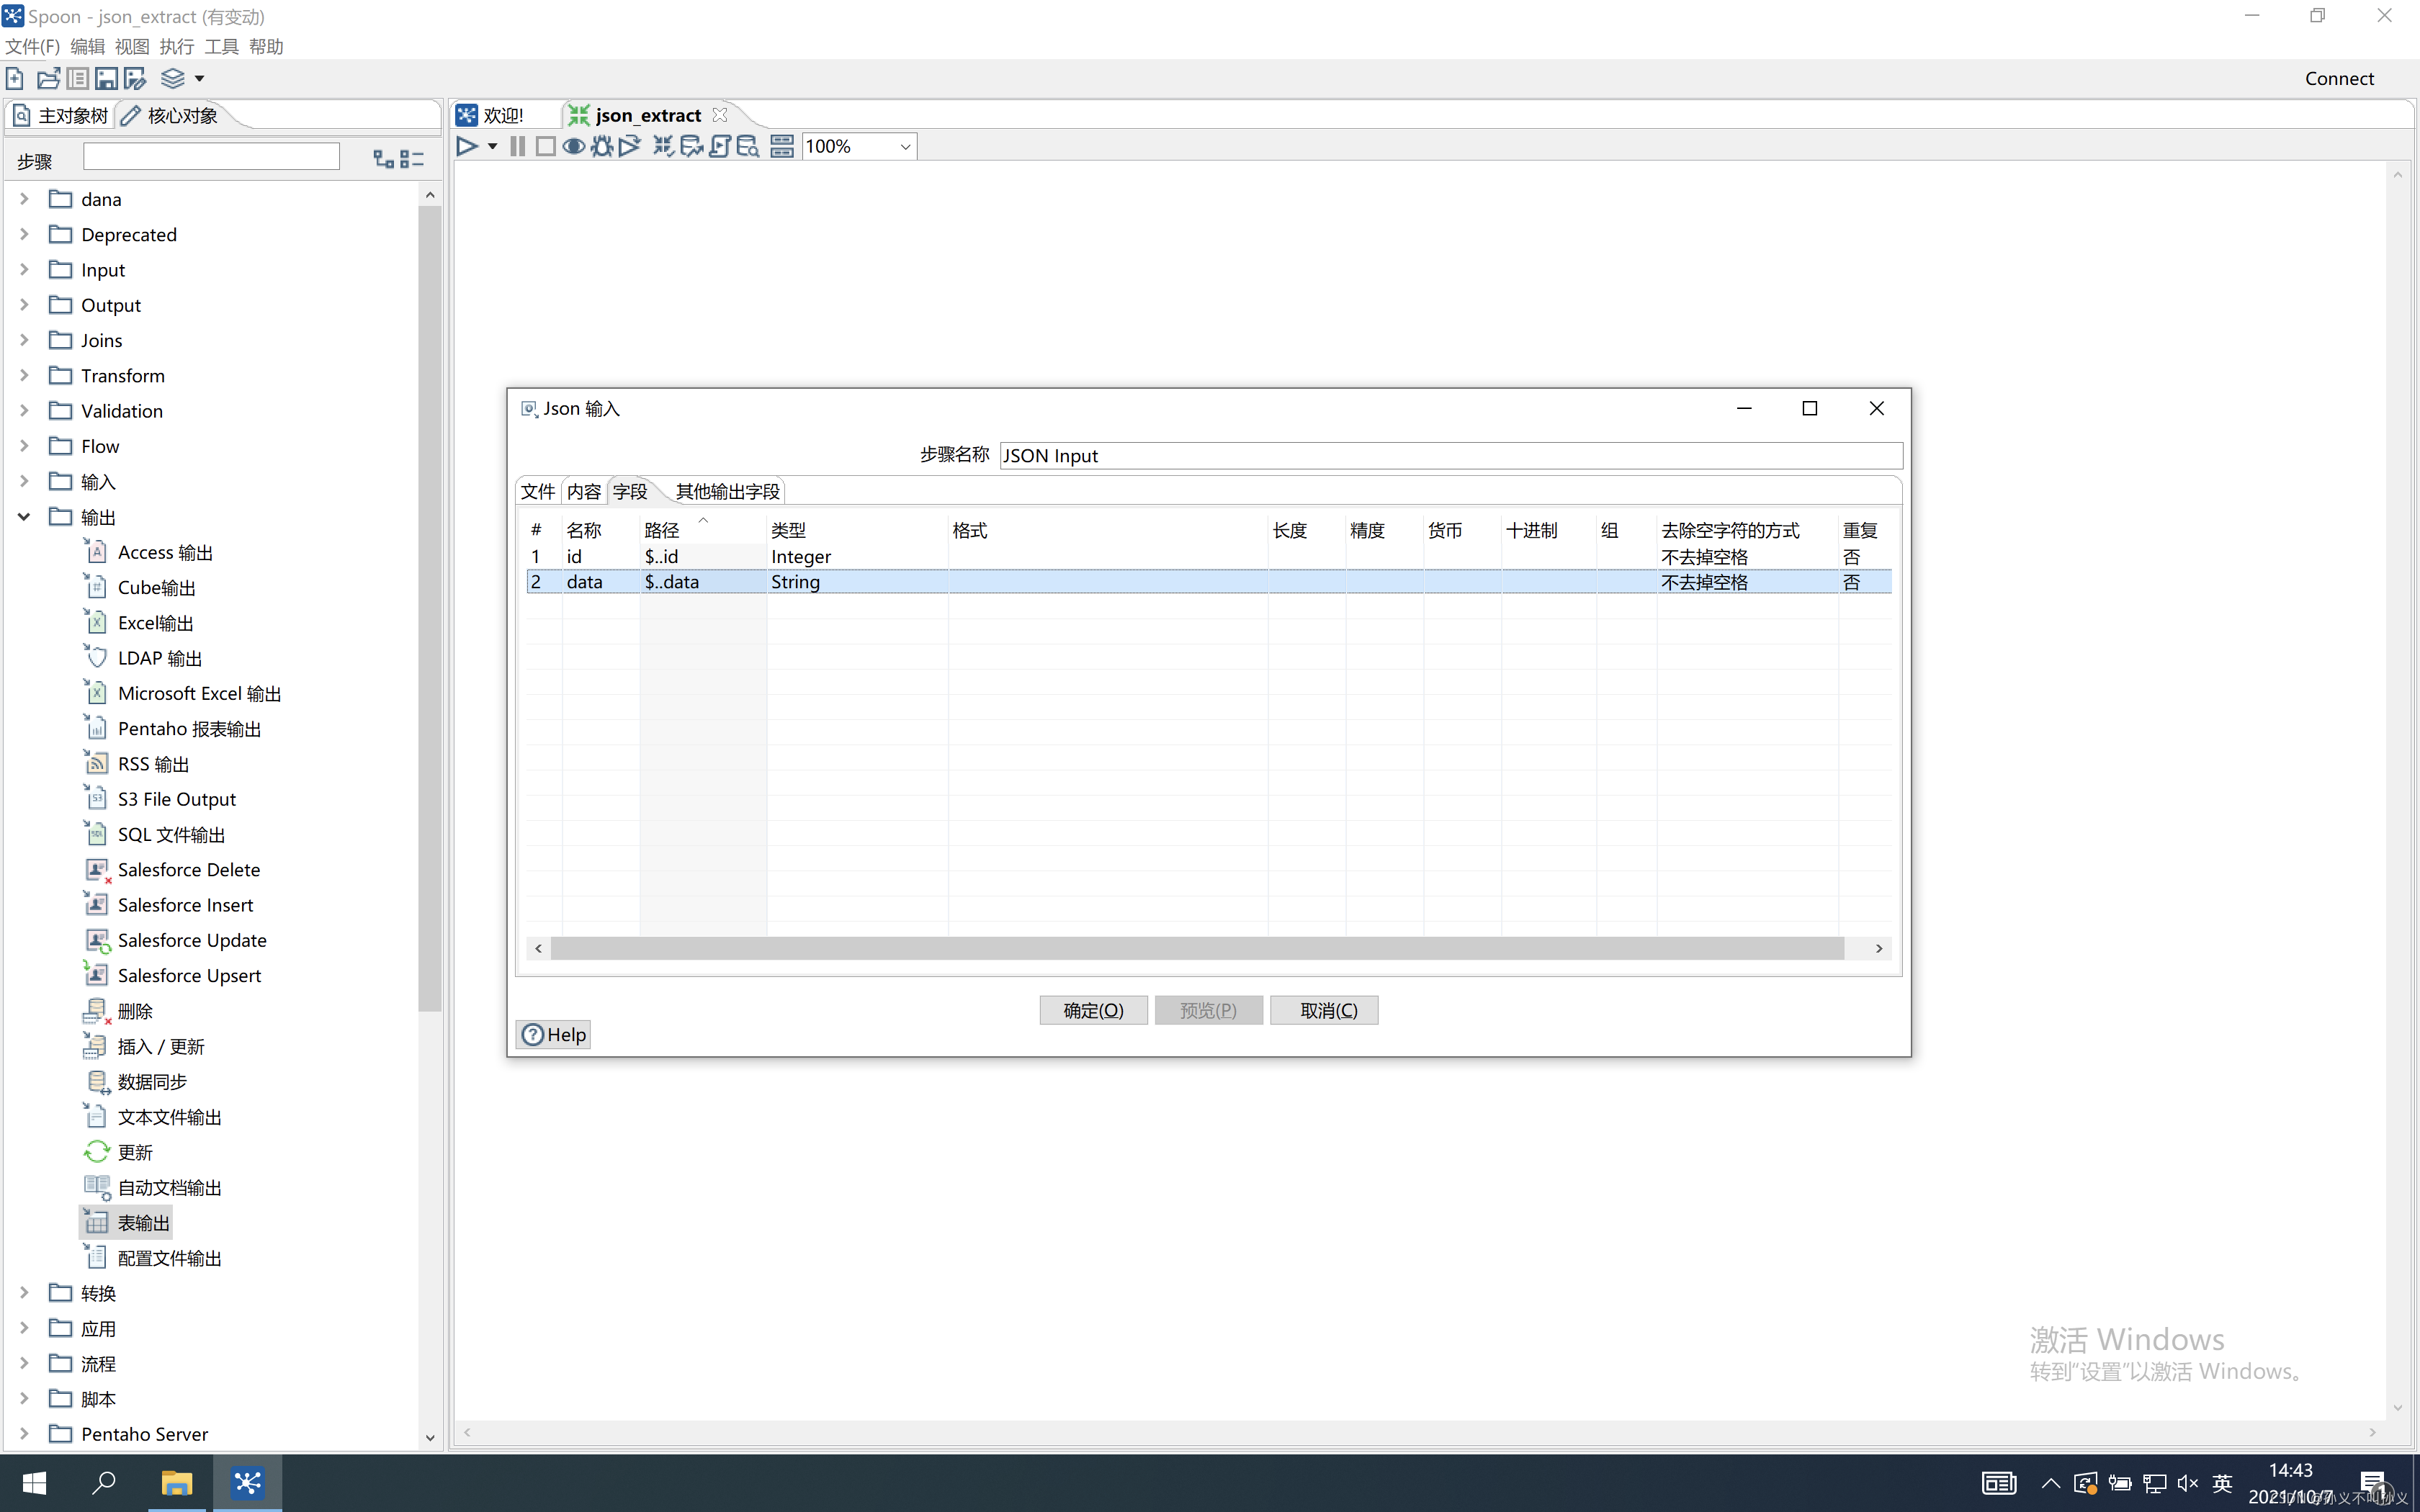
Task: Click the Perspectives layers icon
Action: [172, 78]
